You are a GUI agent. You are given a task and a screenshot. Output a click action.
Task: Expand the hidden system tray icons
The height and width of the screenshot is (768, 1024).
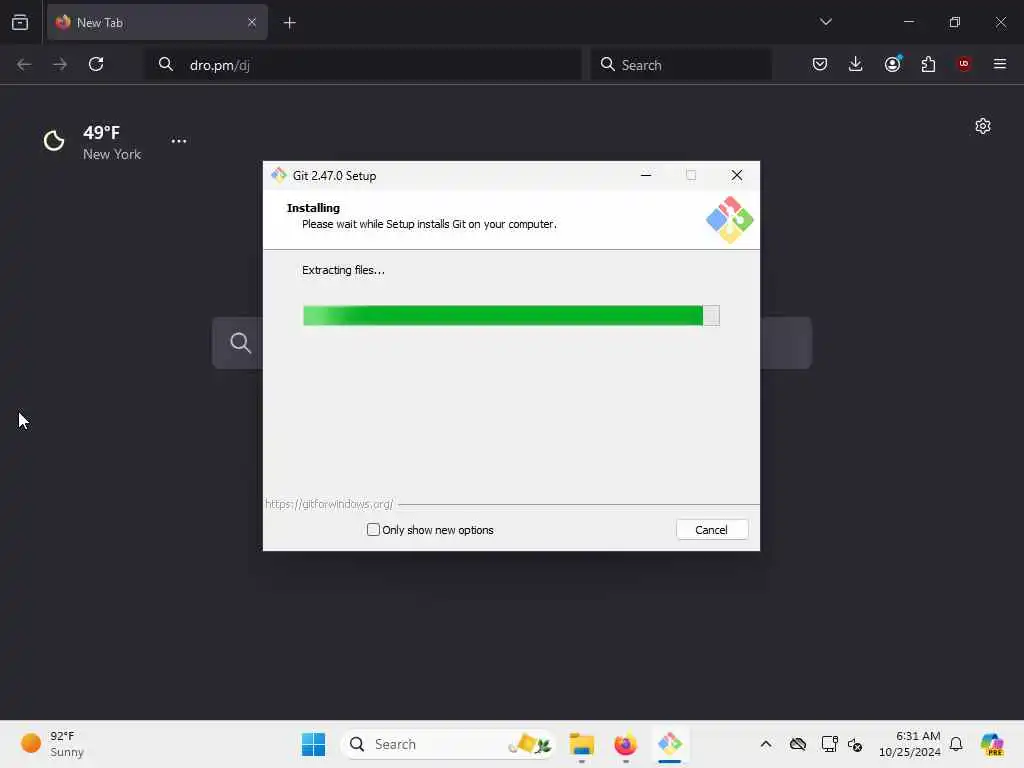pos(766,744)
